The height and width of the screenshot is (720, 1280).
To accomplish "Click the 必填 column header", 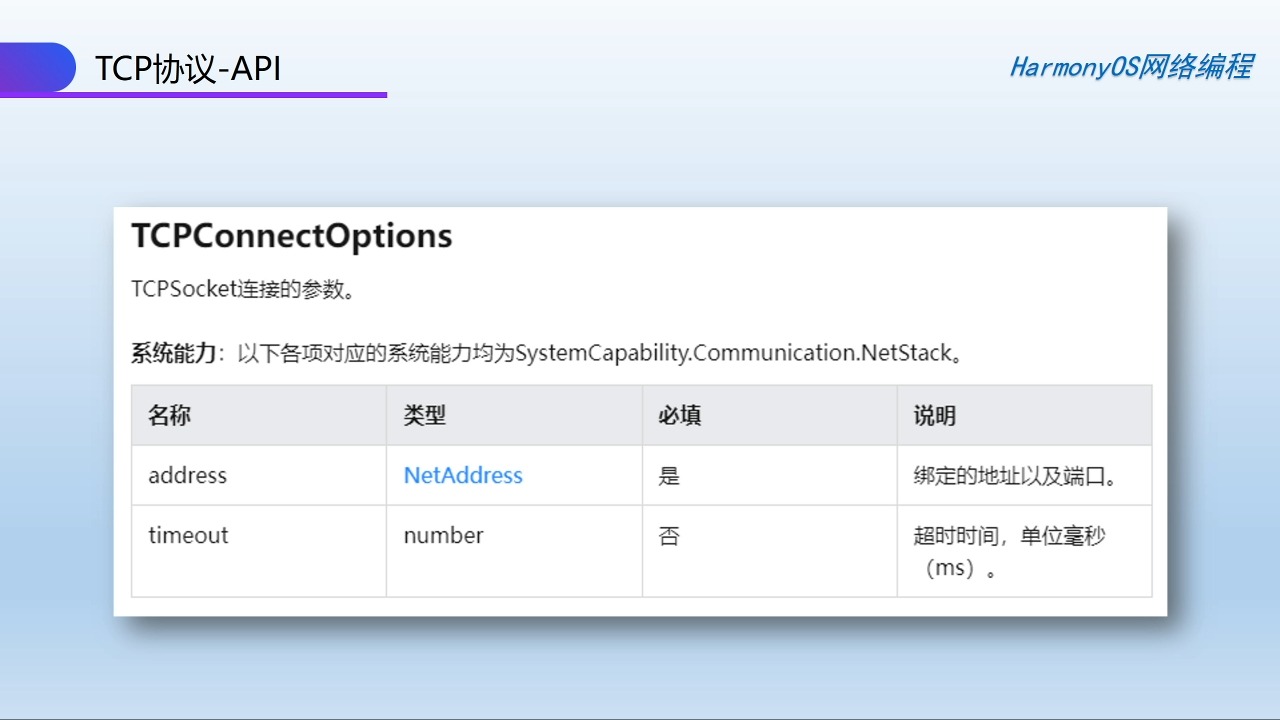I will 679,416.
